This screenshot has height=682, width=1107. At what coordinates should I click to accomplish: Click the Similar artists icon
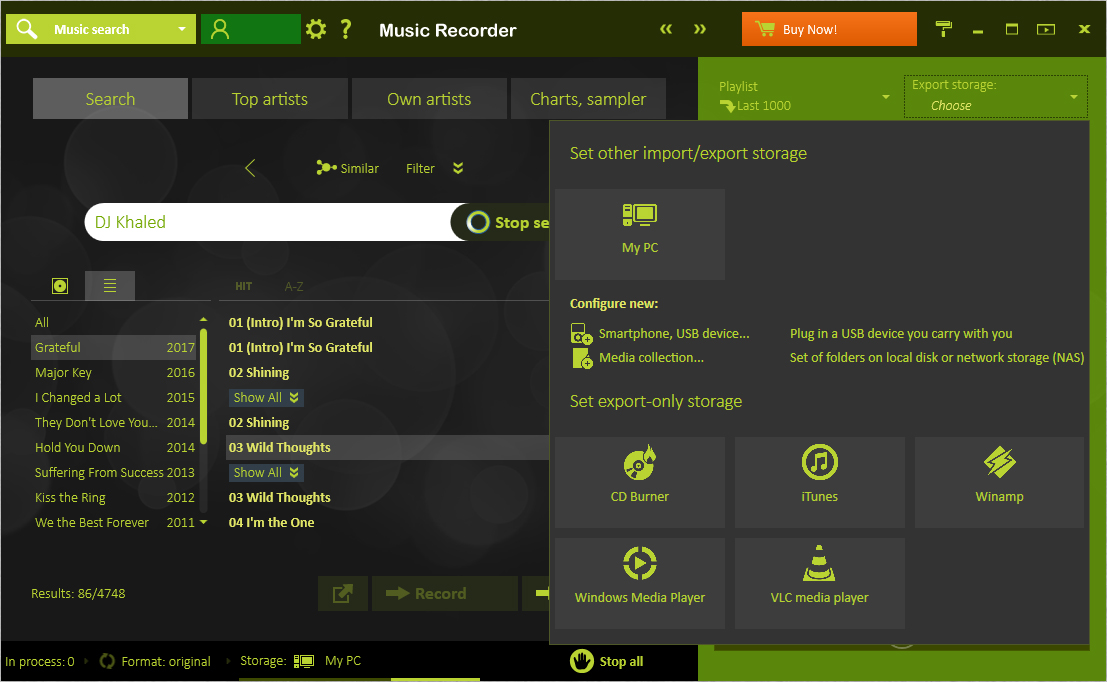click(x=325, y=168)
